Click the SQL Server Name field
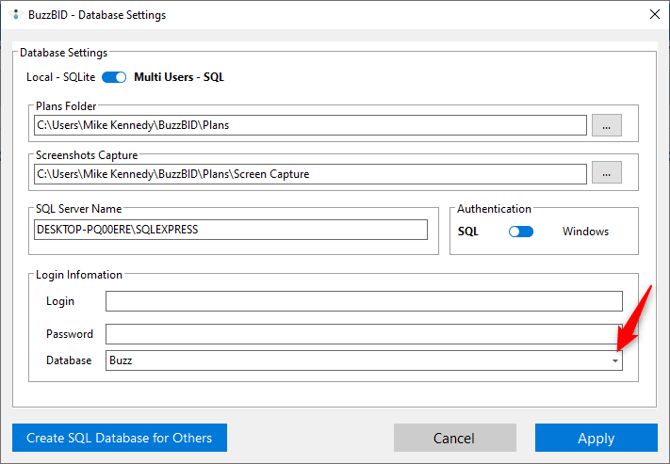This screenshot has width=670, height=464. 230,230
